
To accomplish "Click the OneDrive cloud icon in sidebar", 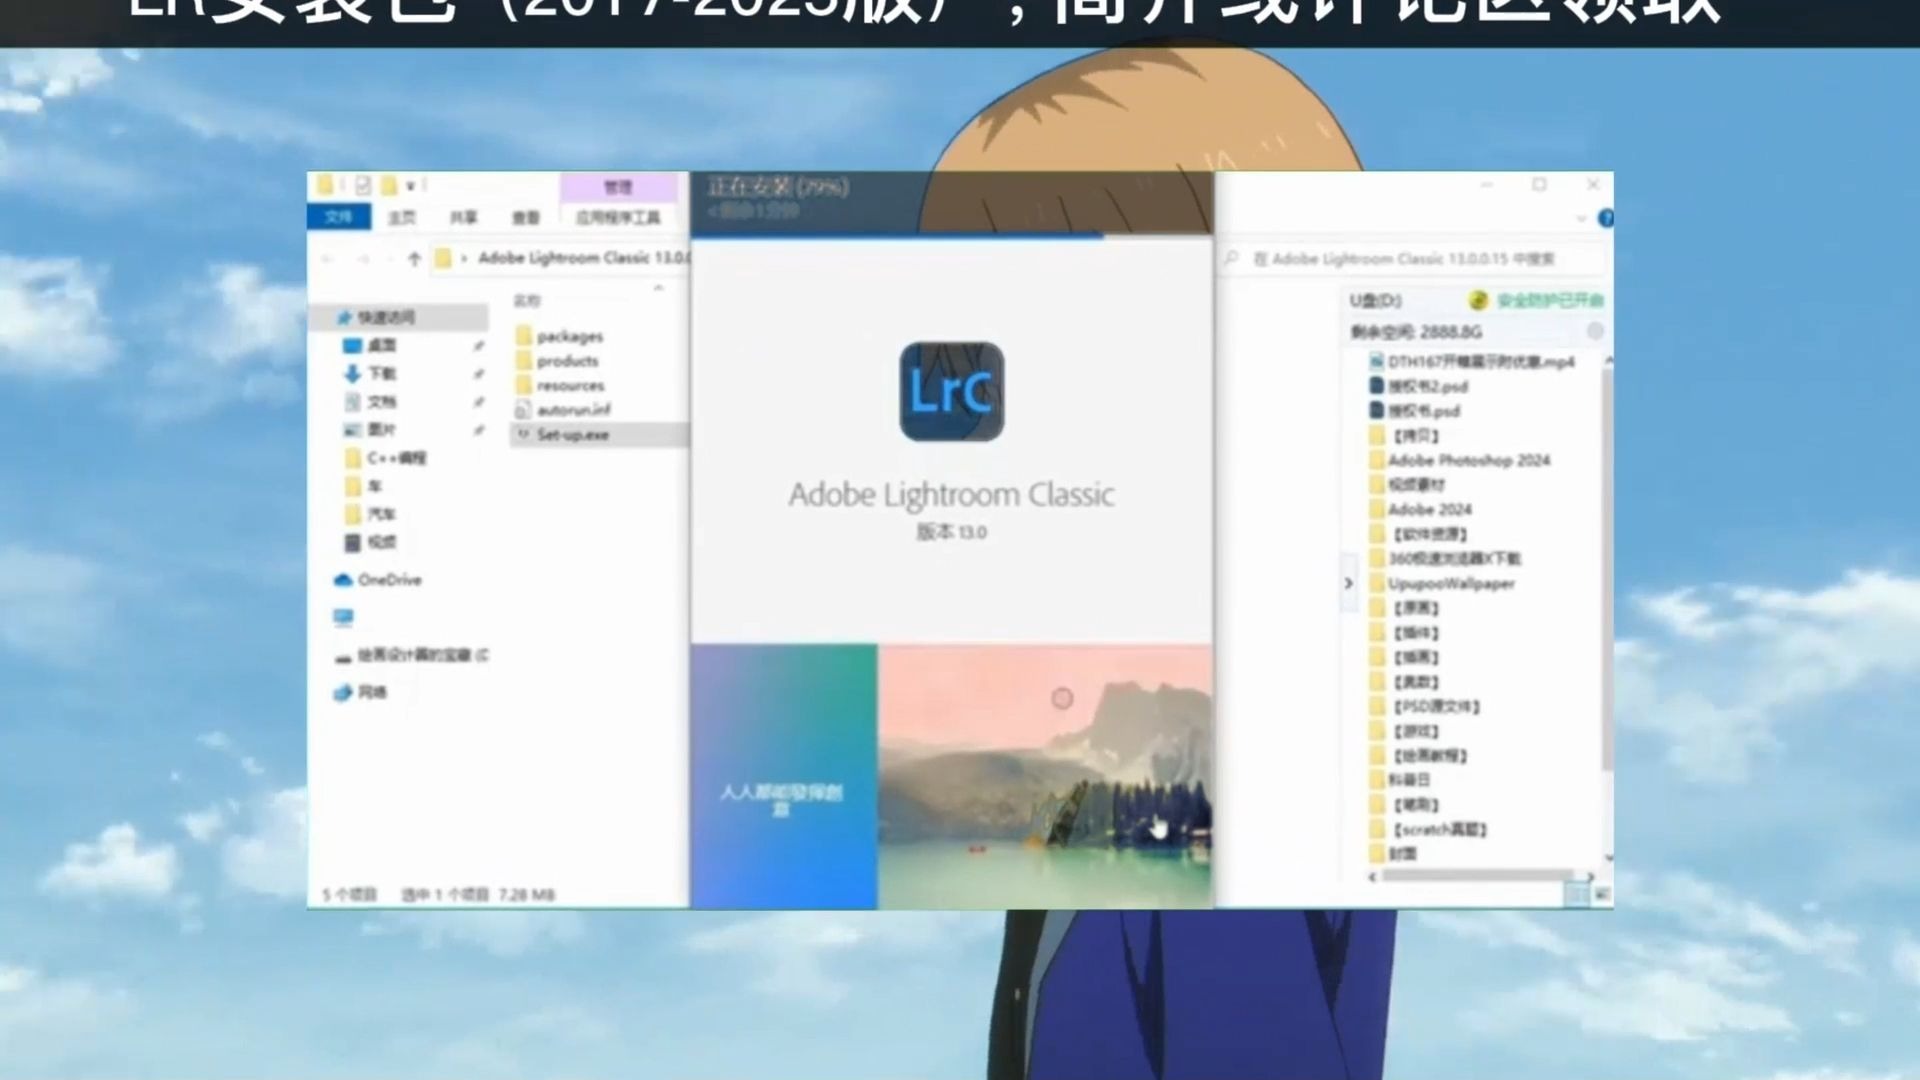I will 343,580.
